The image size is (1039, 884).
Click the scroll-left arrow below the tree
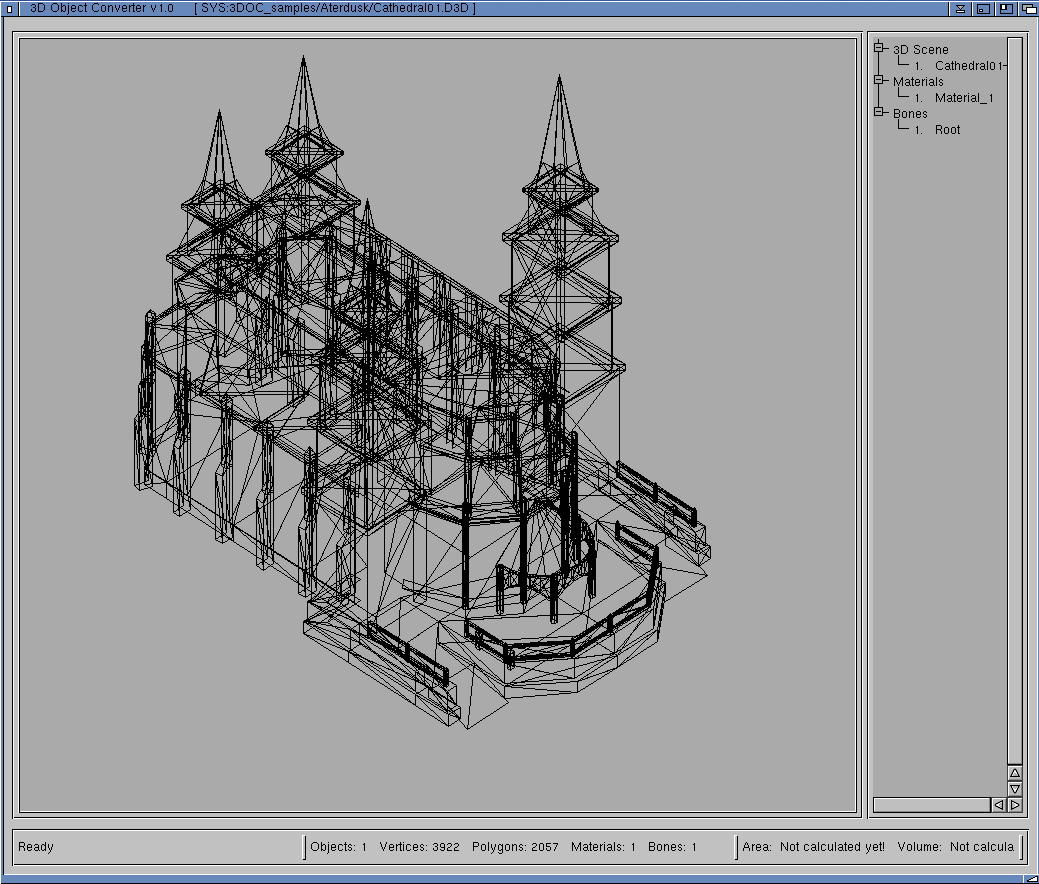point(999,805)
